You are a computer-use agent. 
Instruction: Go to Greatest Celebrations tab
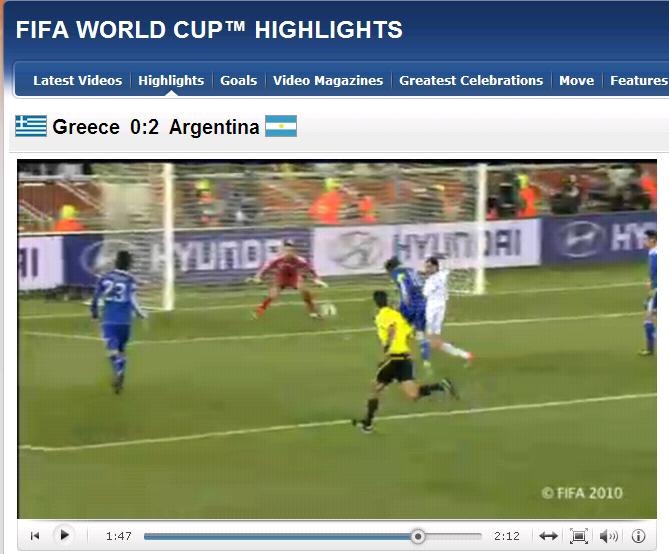click(471, 80)
